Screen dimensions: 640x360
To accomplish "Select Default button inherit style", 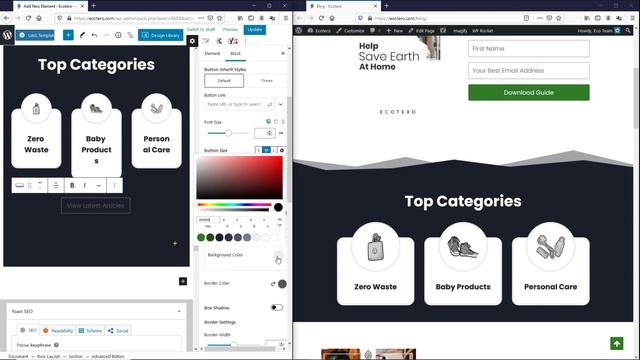I will (x=224, y=80).
